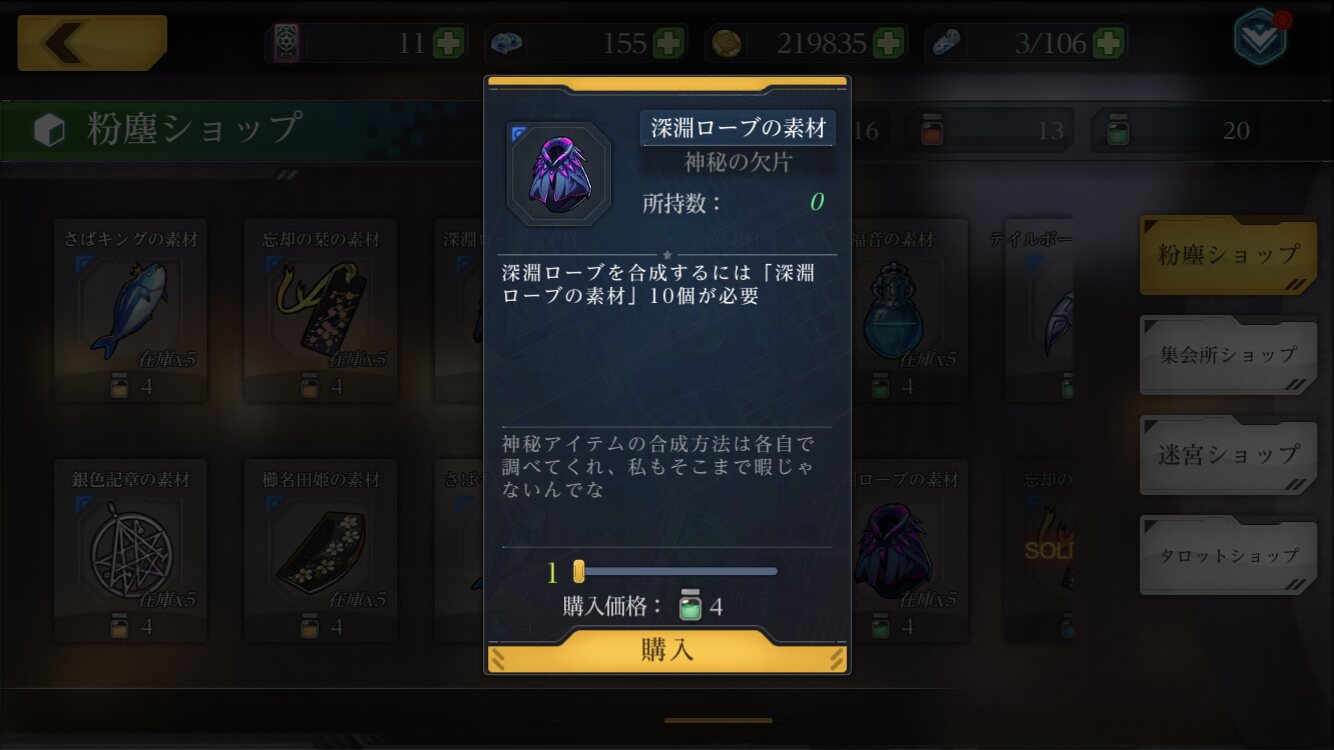Tap the green dust jar counter showing 20
1334x750 pixels.
tap(1175, 131)
